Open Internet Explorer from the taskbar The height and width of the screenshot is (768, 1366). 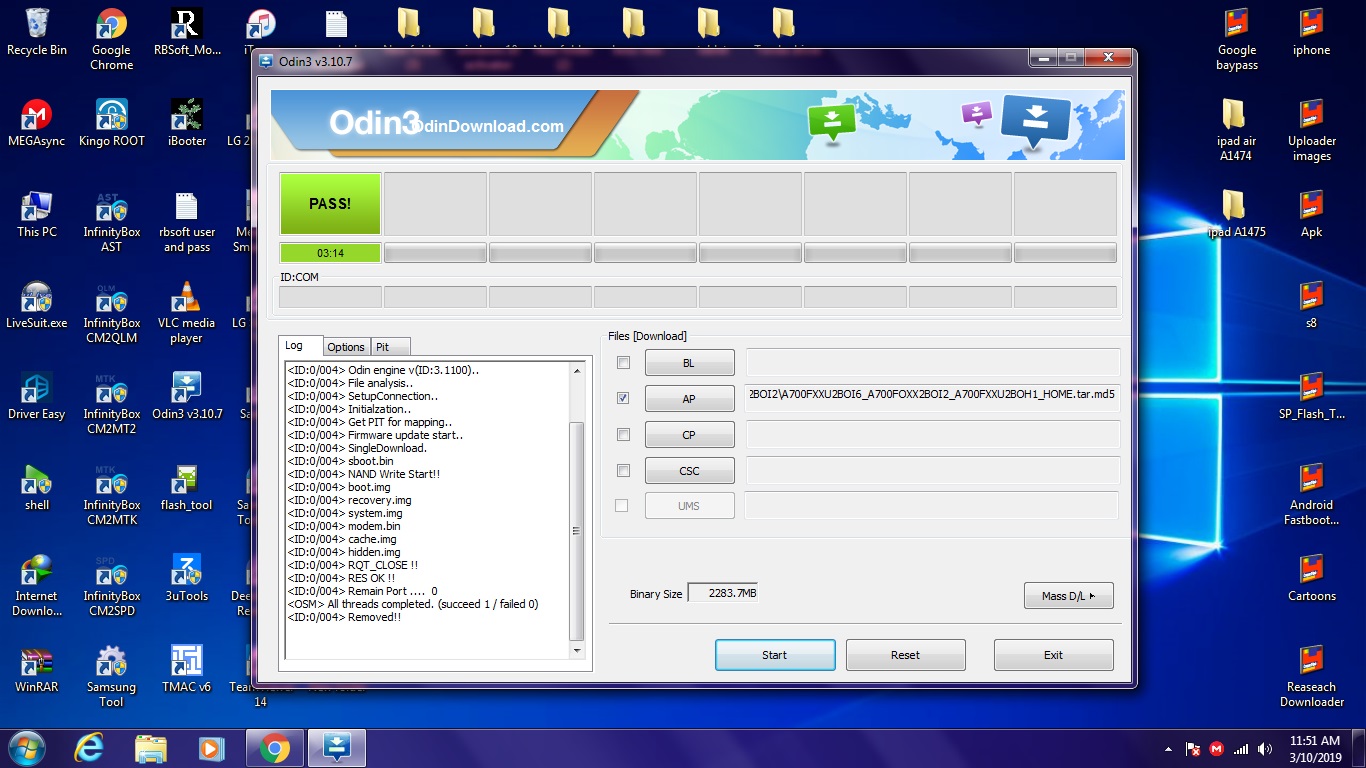(x=89, y=748)
